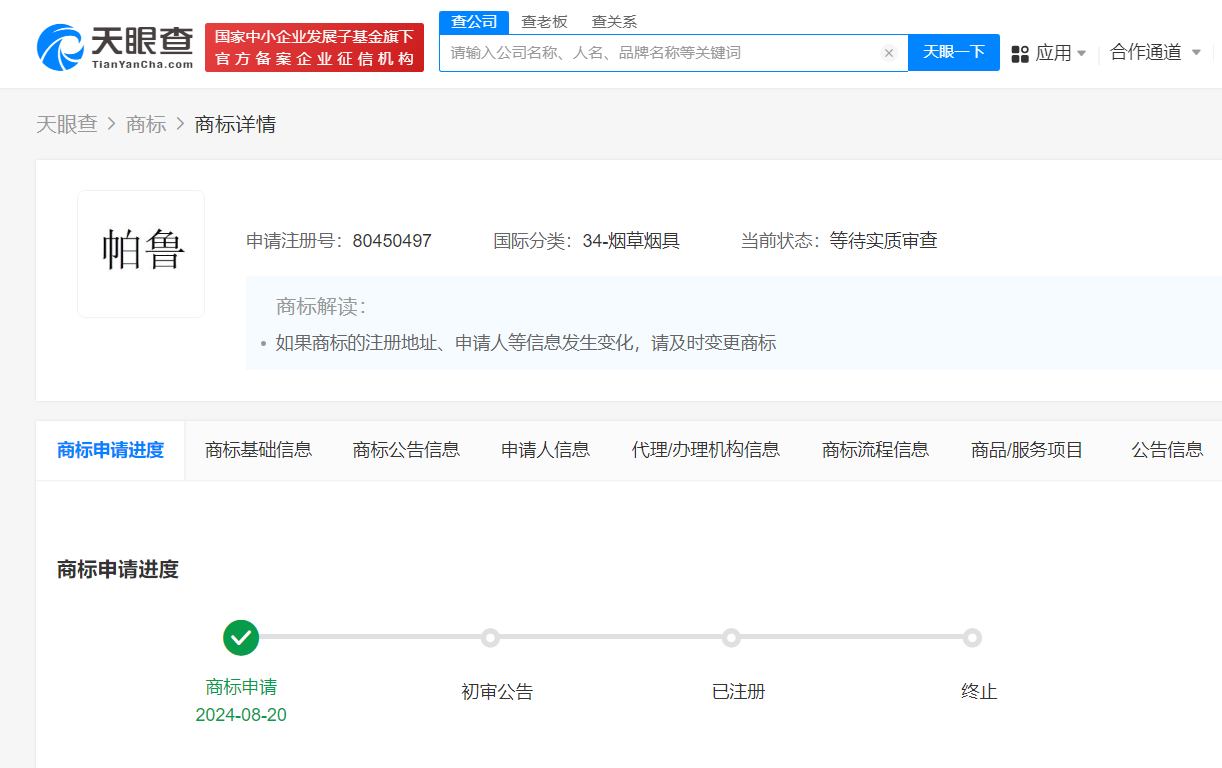
Task: Open the 代理/办理机构信息 tab
Action: click(707, 449)
